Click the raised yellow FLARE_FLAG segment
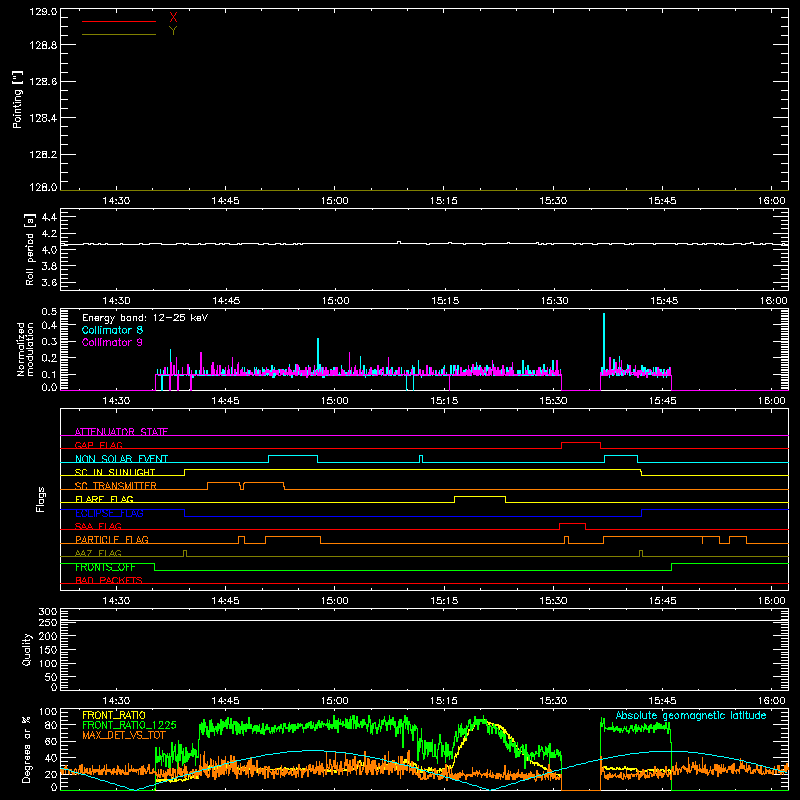The height and width of the screenshot is (800, 800). point(480,496)
